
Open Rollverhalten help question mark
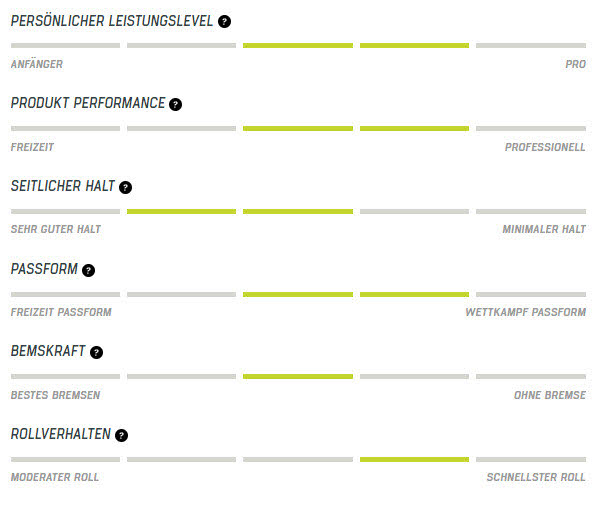pyautogui.click(x=121, y=435)
